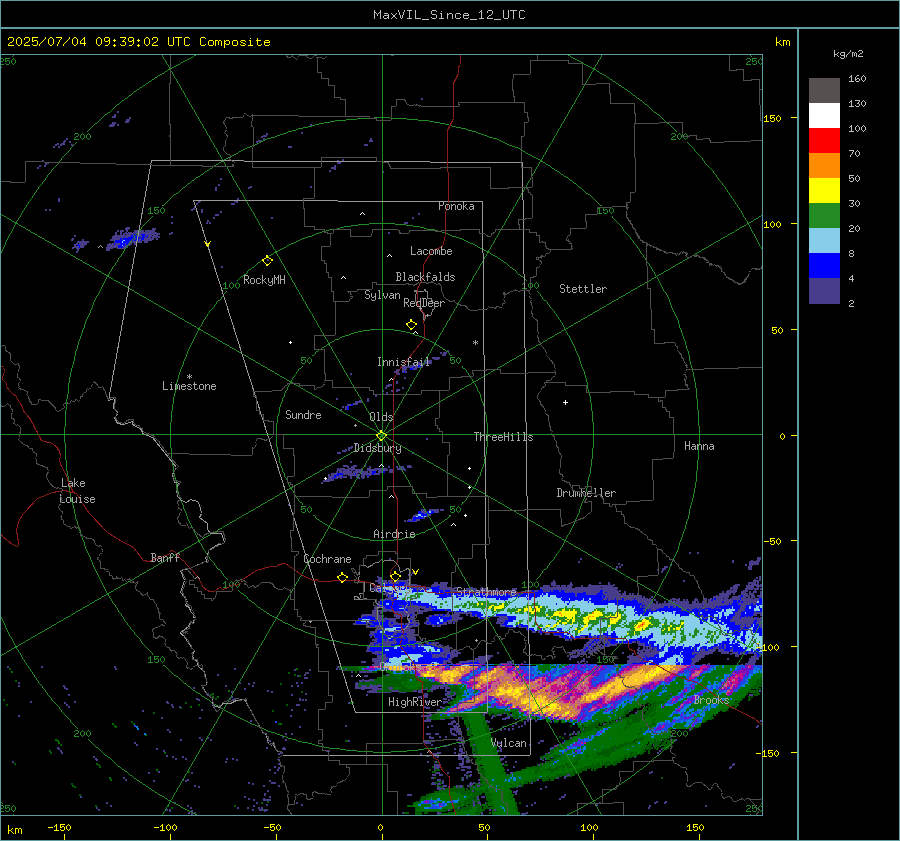Select the orange 50-70 legend swatch
This screenshot has width=900, height=841.
824,165
